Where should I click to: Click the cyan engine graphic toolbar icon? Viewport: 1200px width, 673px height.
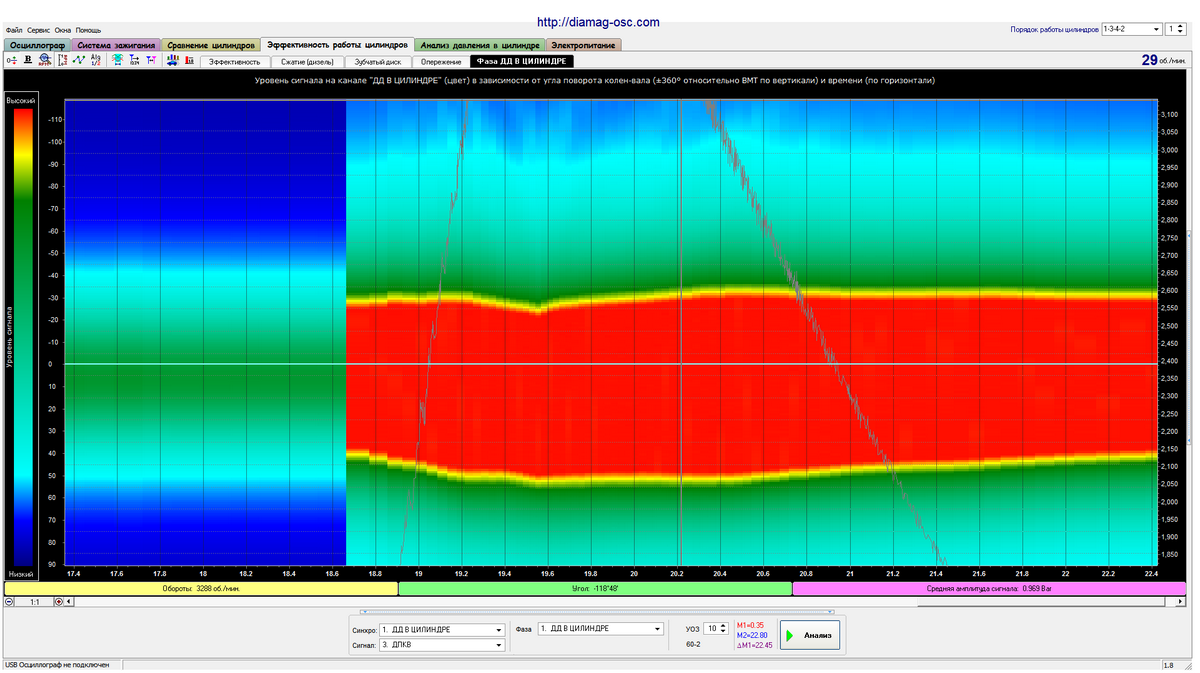[x=118, y=60]
